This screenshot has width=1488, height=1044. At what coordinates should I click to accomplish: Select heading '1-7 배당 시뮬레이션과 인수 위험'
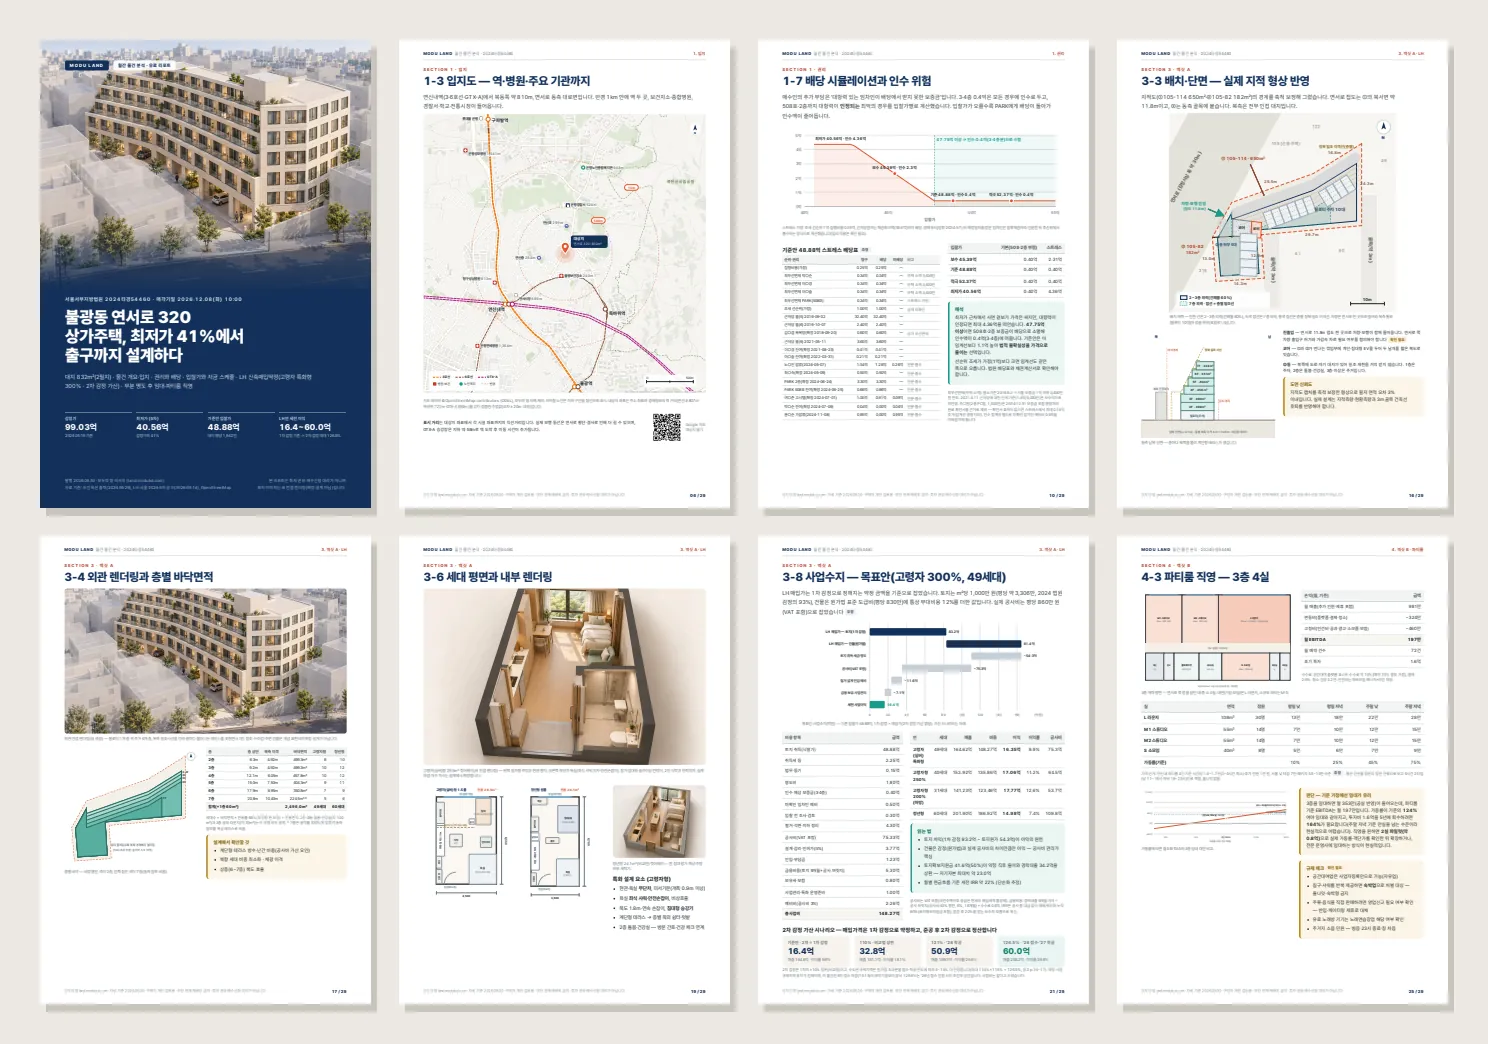click(x=857, y=81)
